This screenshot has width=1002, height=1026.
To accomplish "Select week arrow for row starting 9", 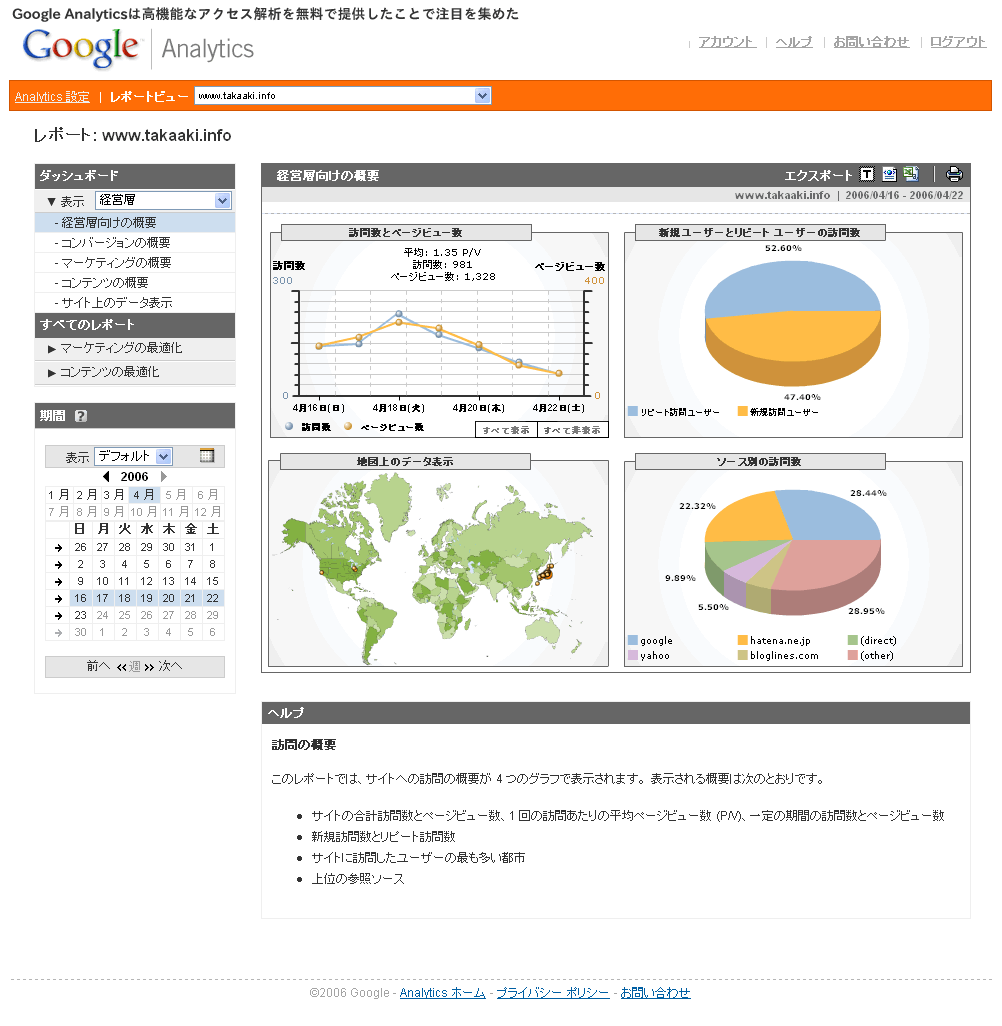I will coord(58,582).
